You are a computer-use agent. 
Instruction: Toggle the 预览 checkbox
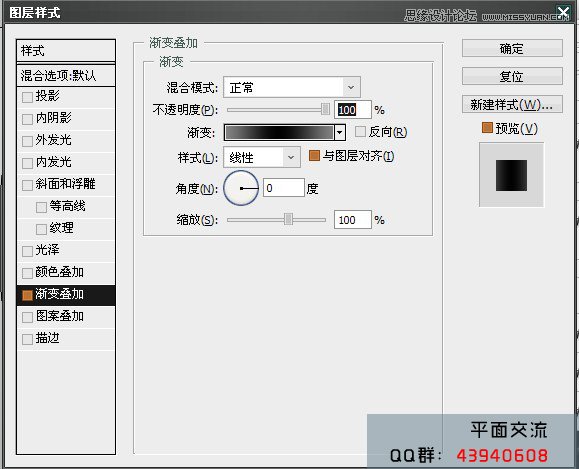click(487, 128)
